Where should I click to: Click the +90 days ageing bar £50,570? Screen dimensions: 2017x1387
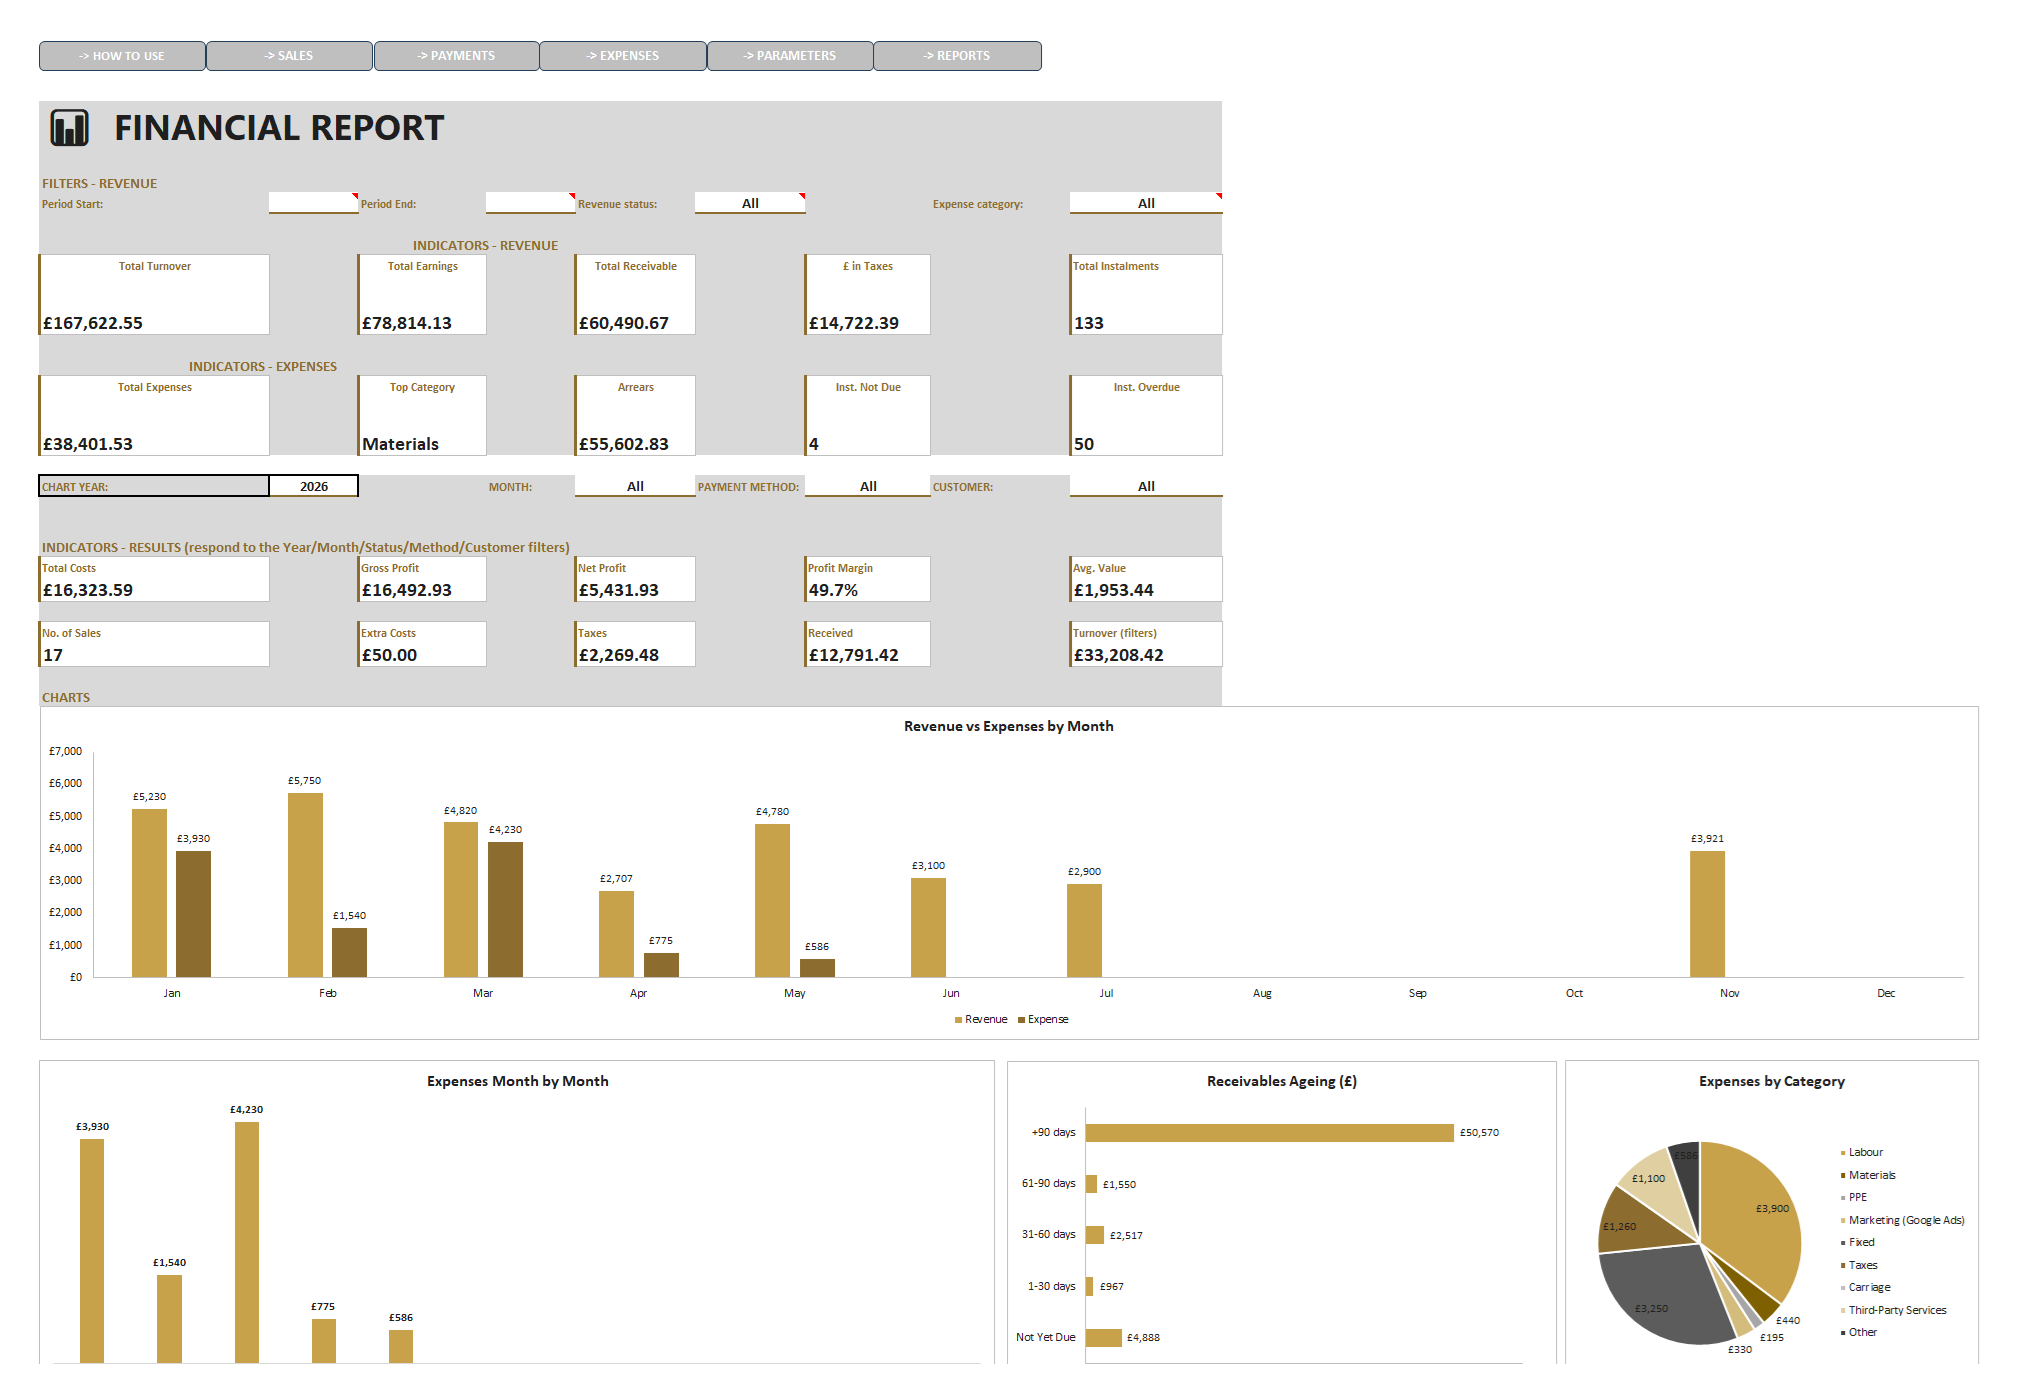[1270, 1133]
